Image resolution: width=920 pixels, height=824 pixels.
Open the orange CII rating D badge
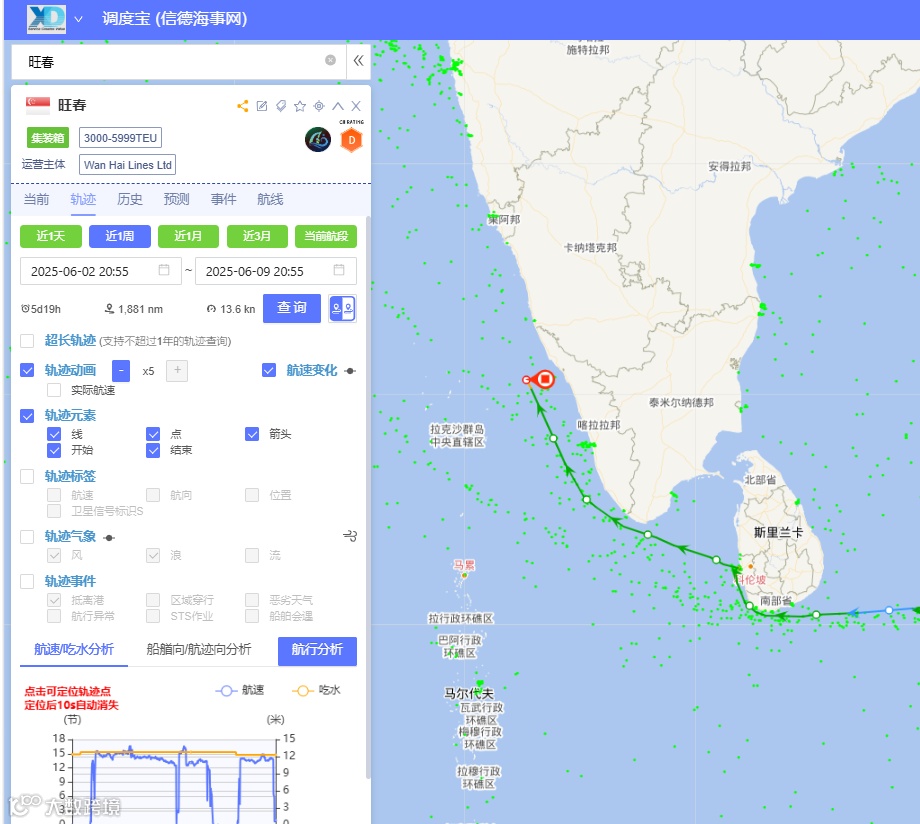click(351, 140)
